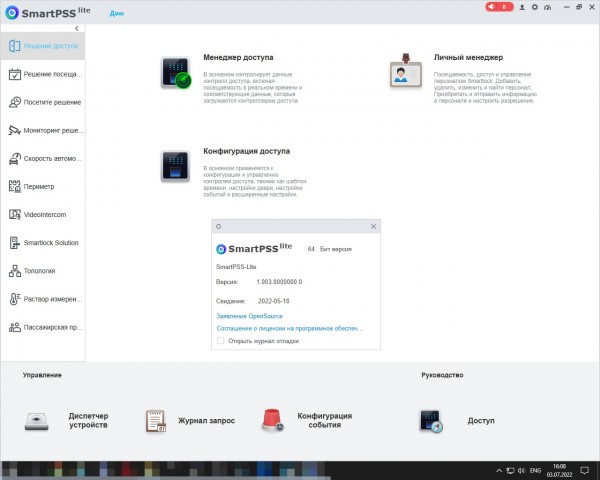
Task: Open the user account icon
Action: 522,7
